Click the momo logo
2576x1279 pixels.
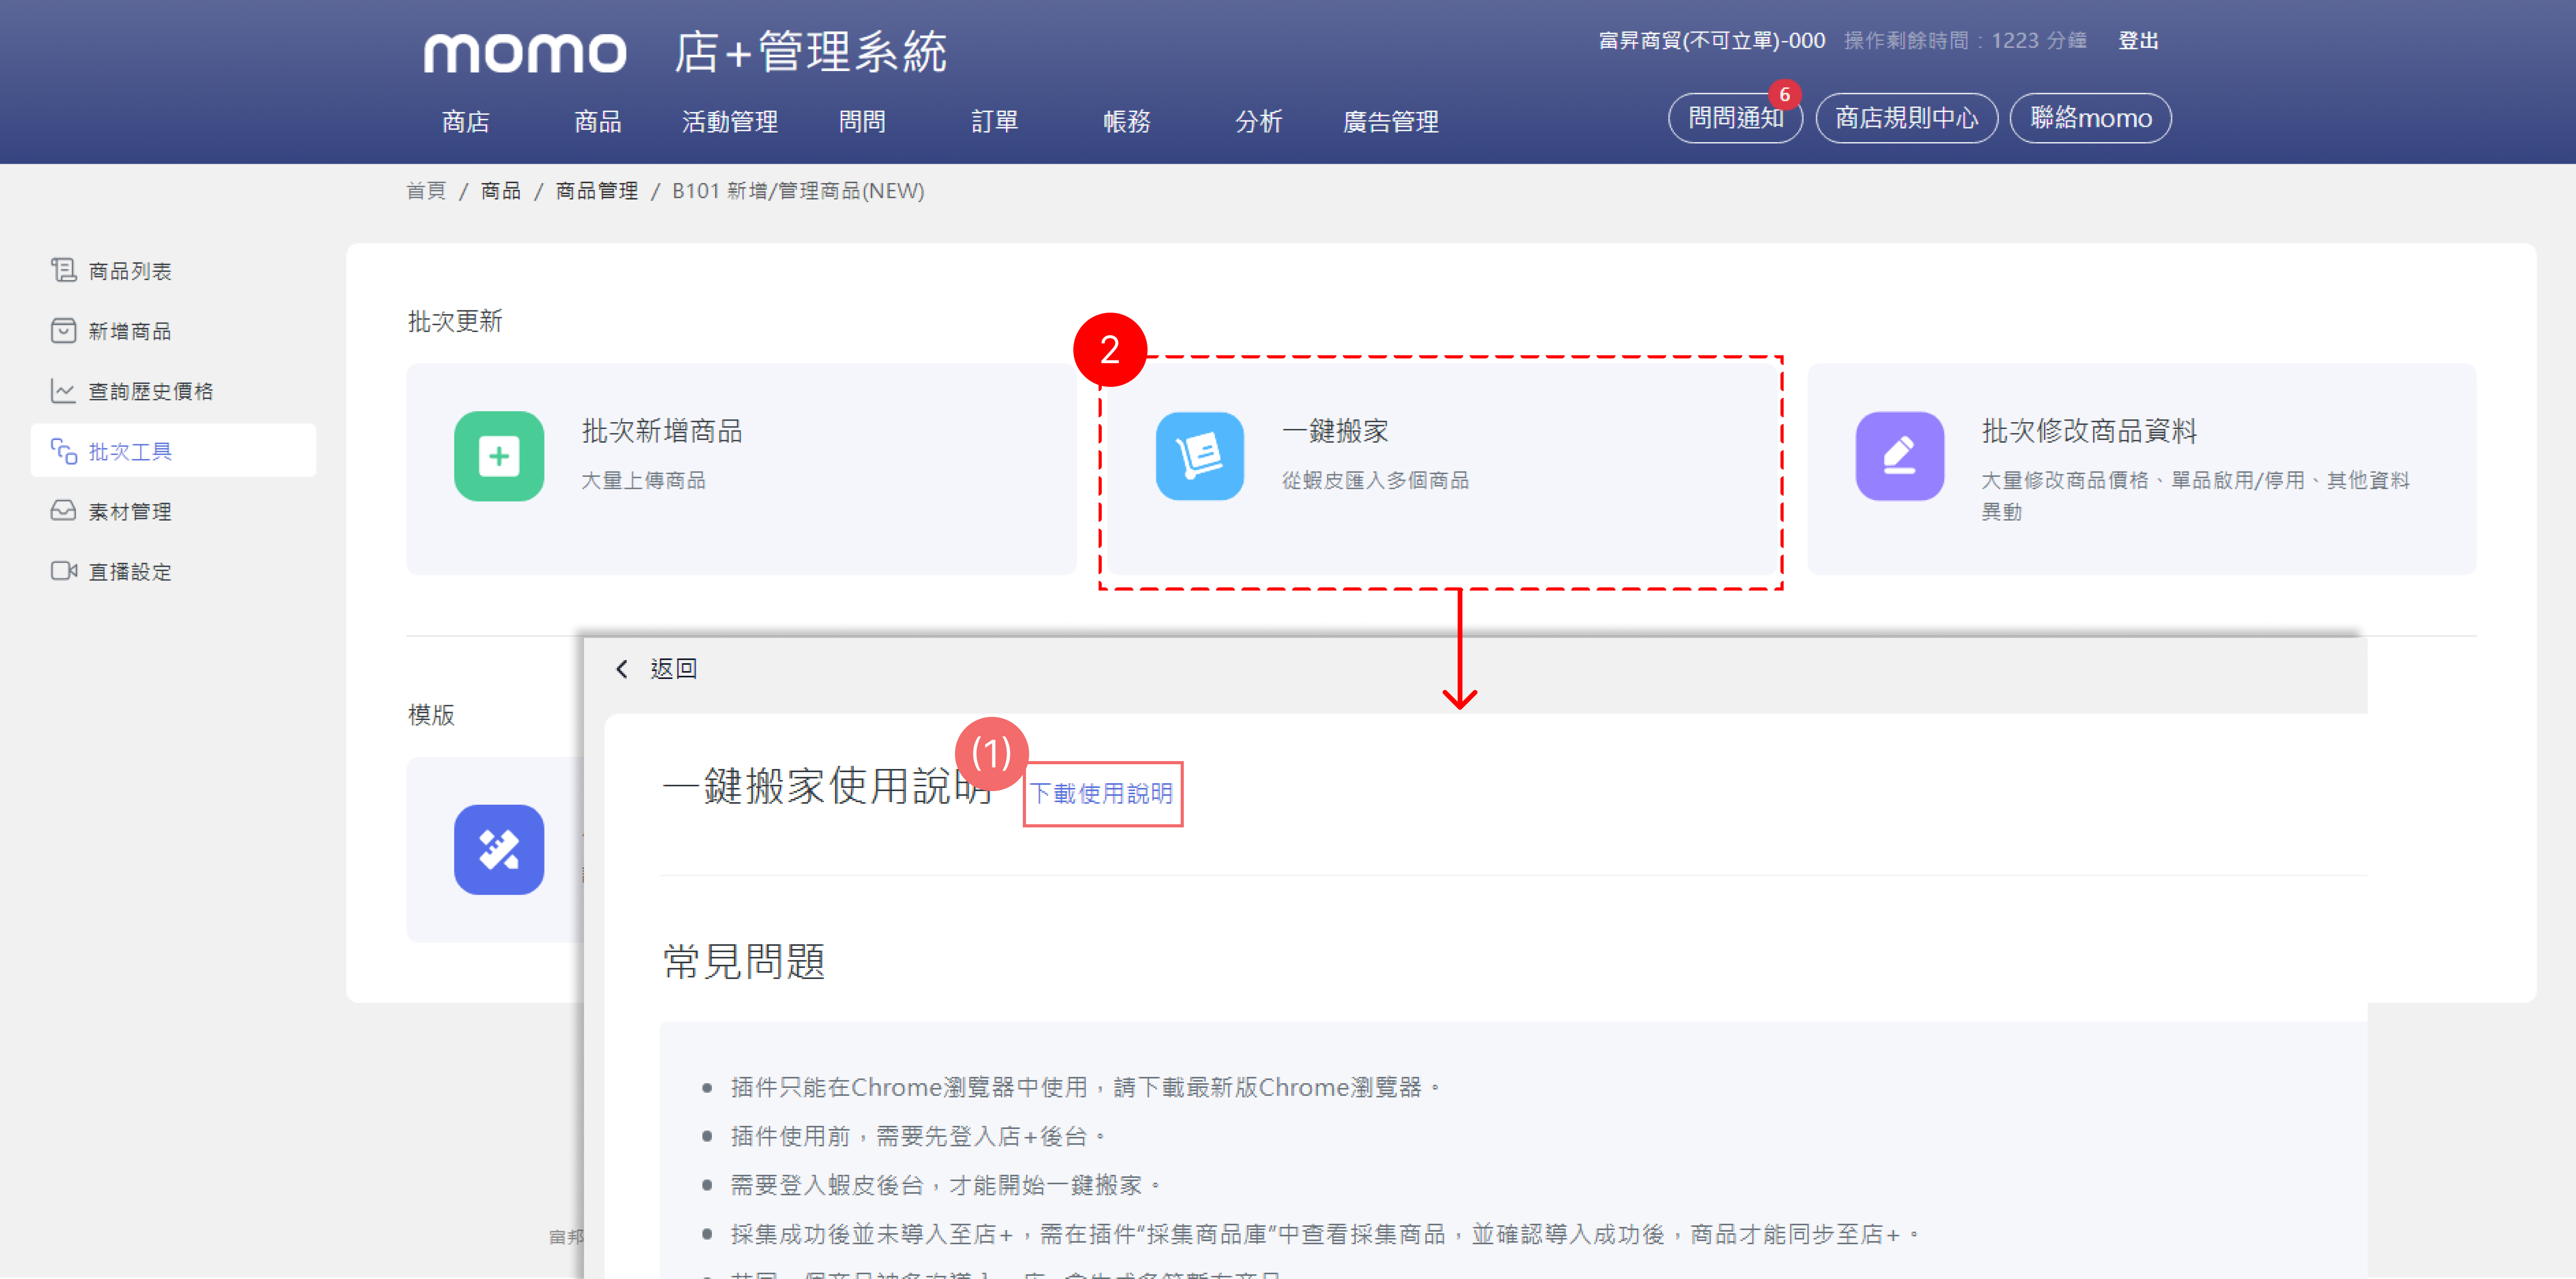(525, 53)
